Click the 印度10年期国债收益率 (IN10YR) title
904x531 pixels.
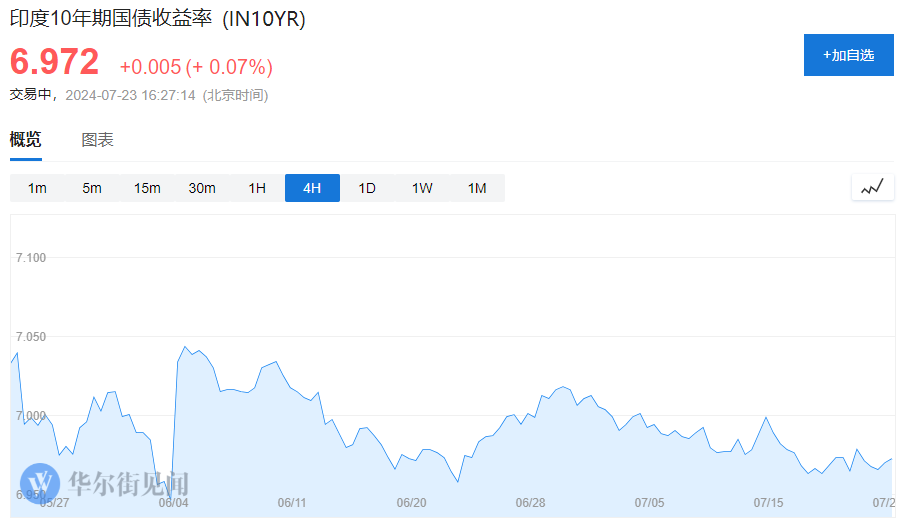coord(157,18)
